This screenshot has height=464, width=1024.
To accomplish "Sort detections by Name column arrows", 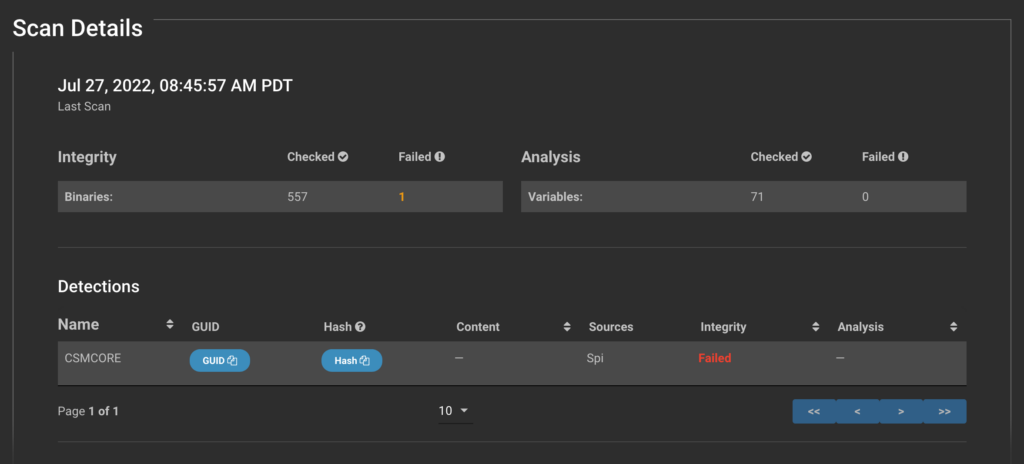I will pyautogui.click(x=170, y=324).
